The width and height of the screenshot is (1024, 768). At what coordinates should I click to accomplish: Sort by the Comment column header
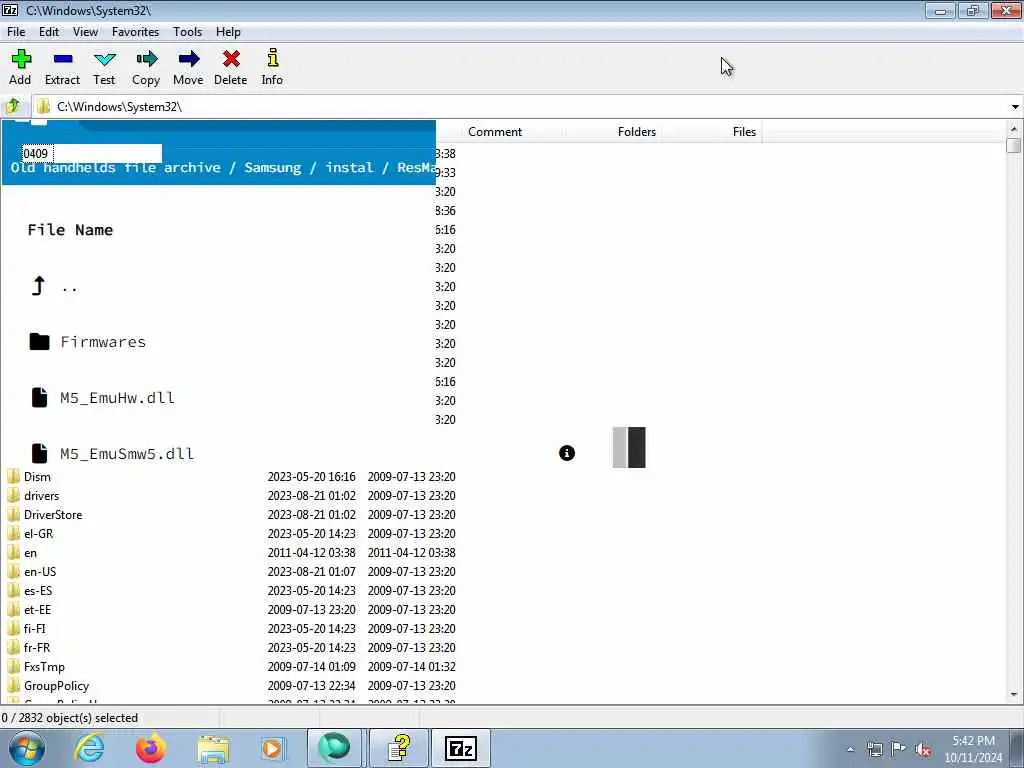[x=494, y=131]
